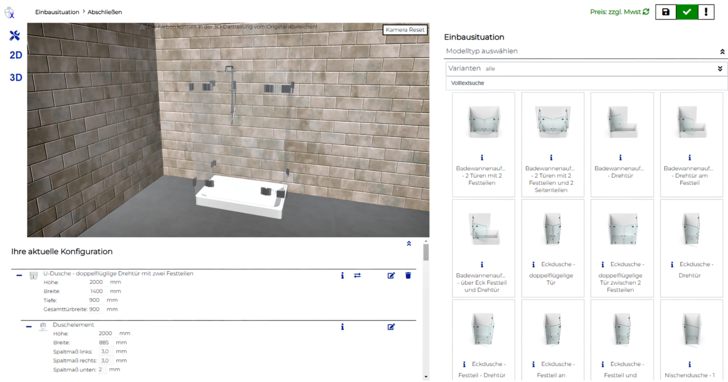Collapse the Duschelement sub-entry
The height and width of the screenshot is (382, 728).
[x=29, y=327]
